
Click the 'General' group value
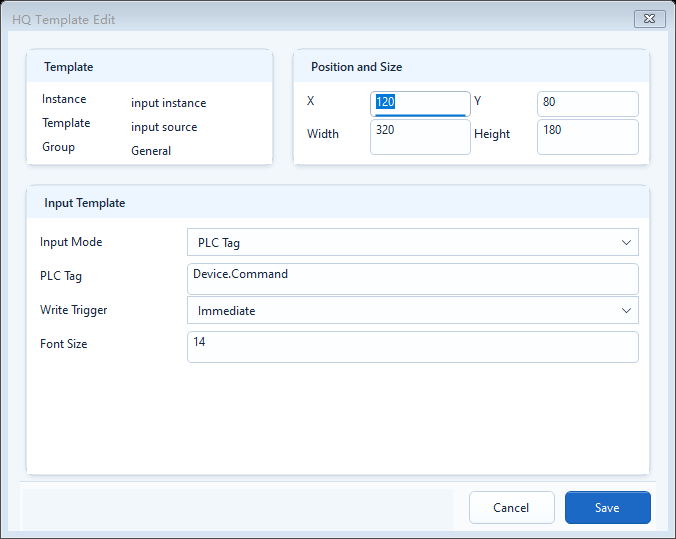[x=151, y=151]
